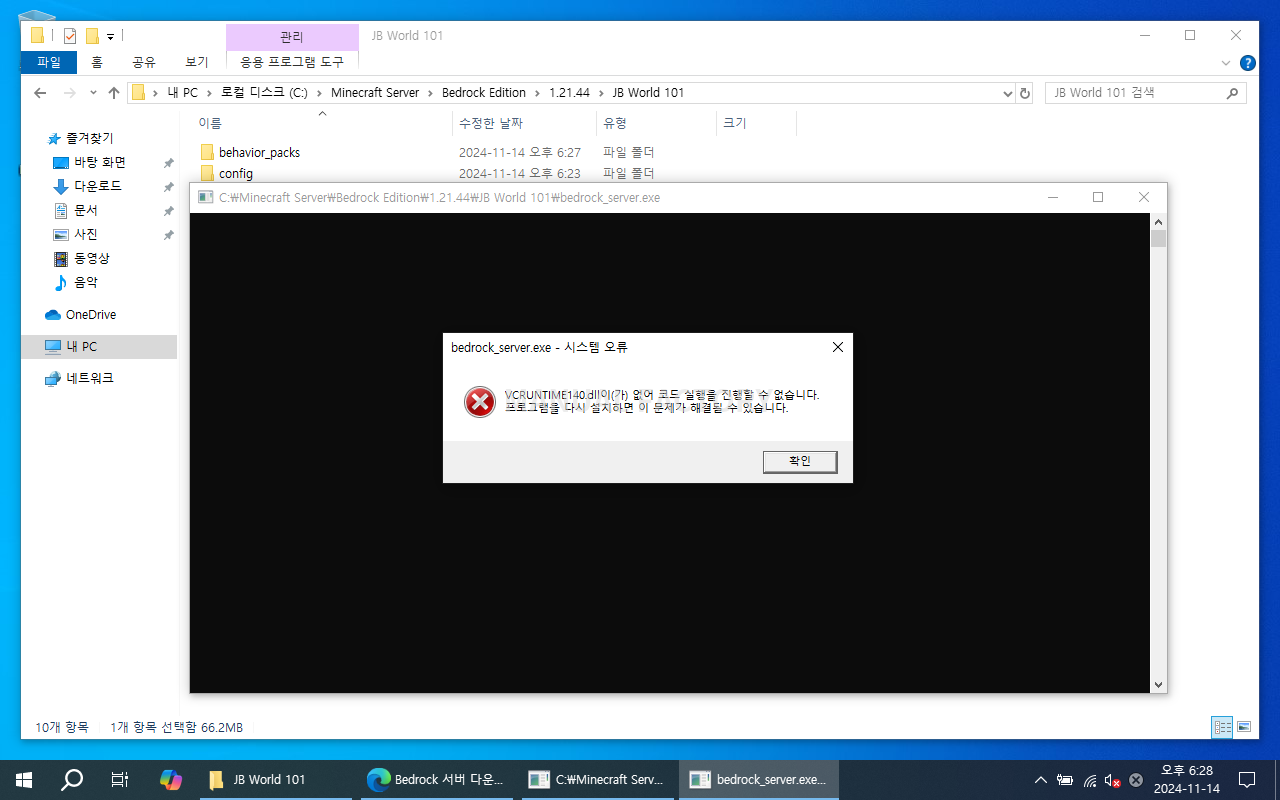Launch Copilot from taskbar

click(171, 779)
